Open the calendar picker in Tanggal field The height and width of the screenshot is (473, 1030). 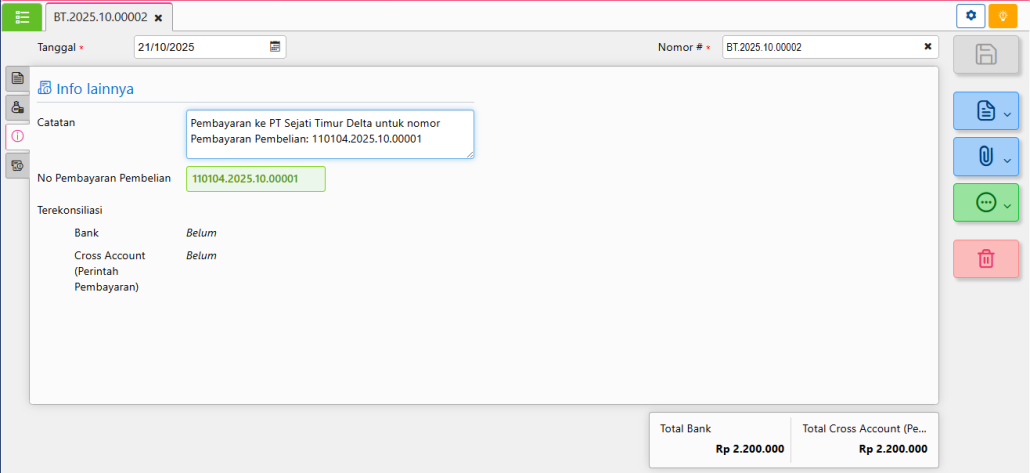coord(275,46)
